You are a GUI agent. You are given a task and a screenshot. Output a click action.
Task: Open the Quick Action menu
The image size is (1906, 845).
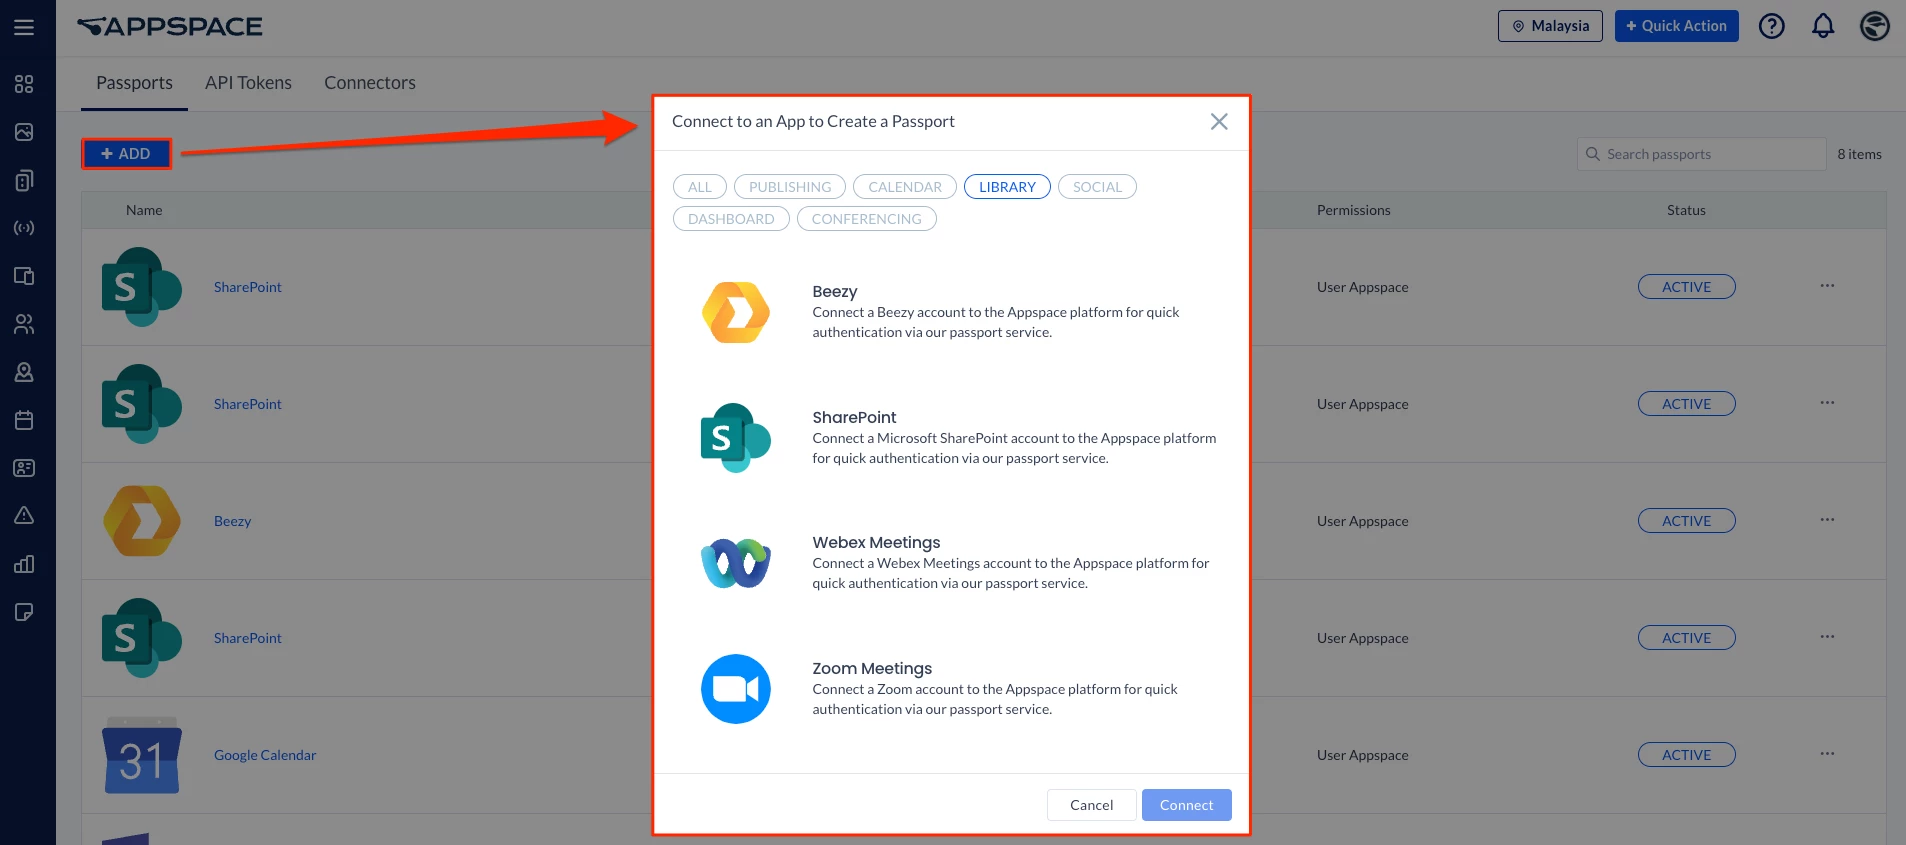pos(1677,26)
